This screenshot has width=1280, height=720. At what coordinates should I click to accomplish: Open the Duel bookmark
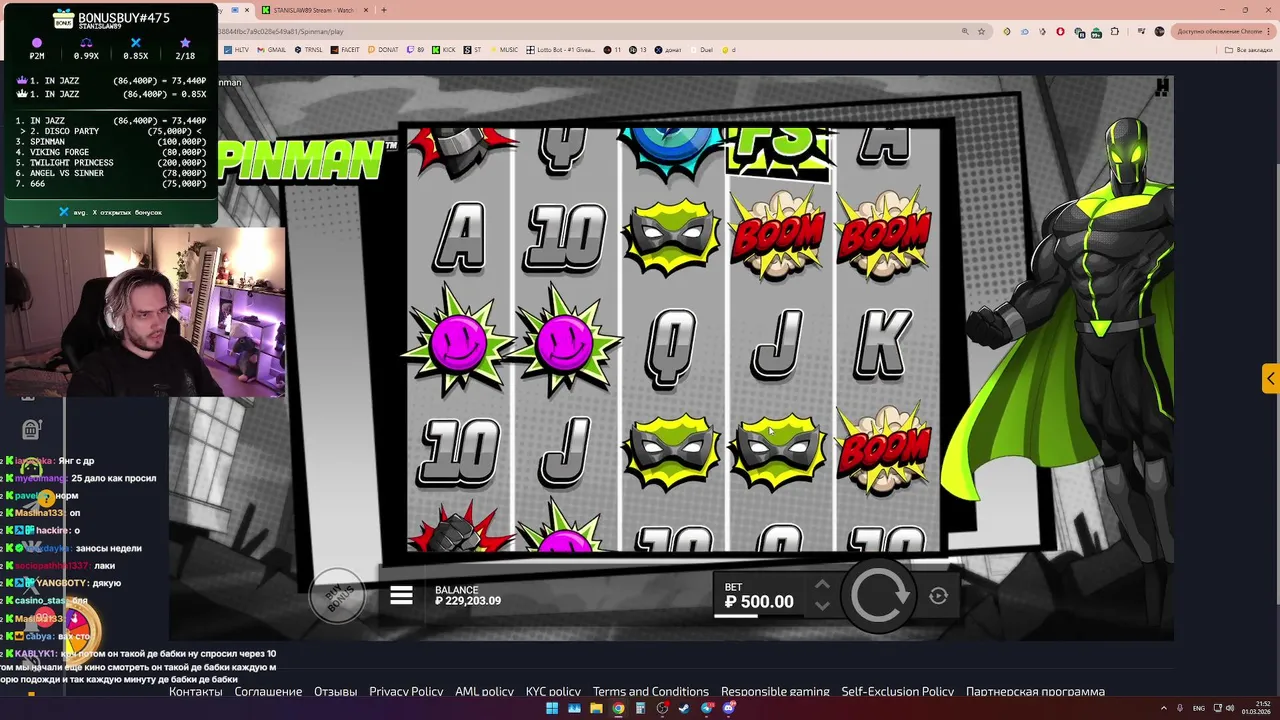coord(700,49)
